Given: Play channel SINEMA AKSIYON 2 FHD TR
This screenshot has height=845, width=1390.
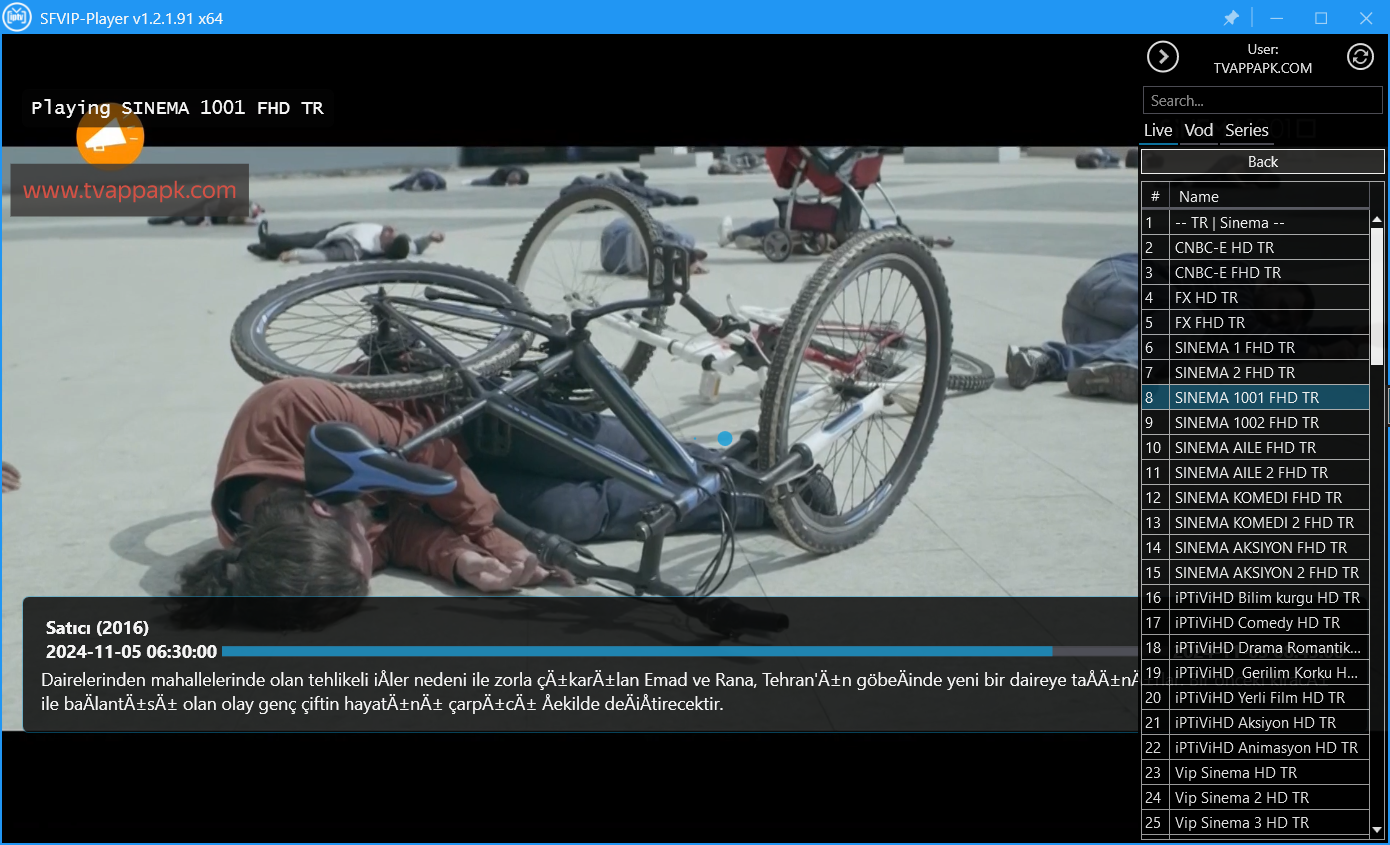Looking at the screenshot, I should point(1255,572).
